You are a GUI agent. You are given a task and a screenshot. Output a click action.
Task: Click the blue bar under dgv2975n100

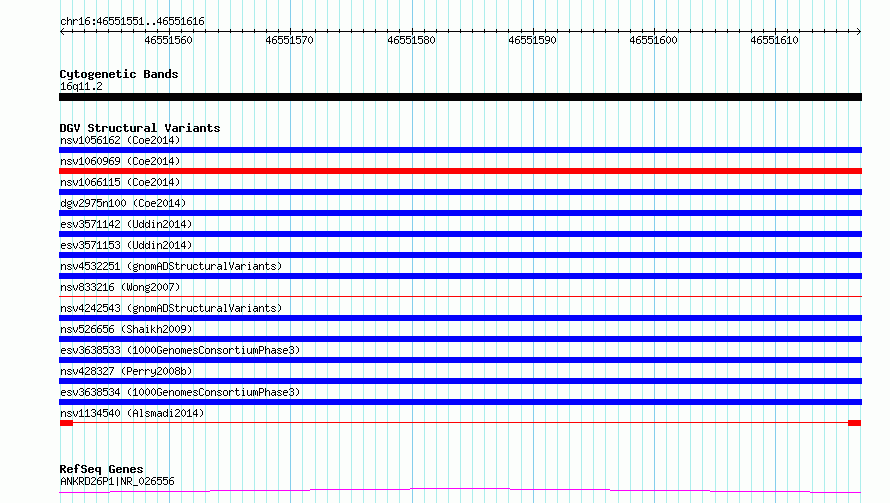pyautogui.click(x=460, y=213)
